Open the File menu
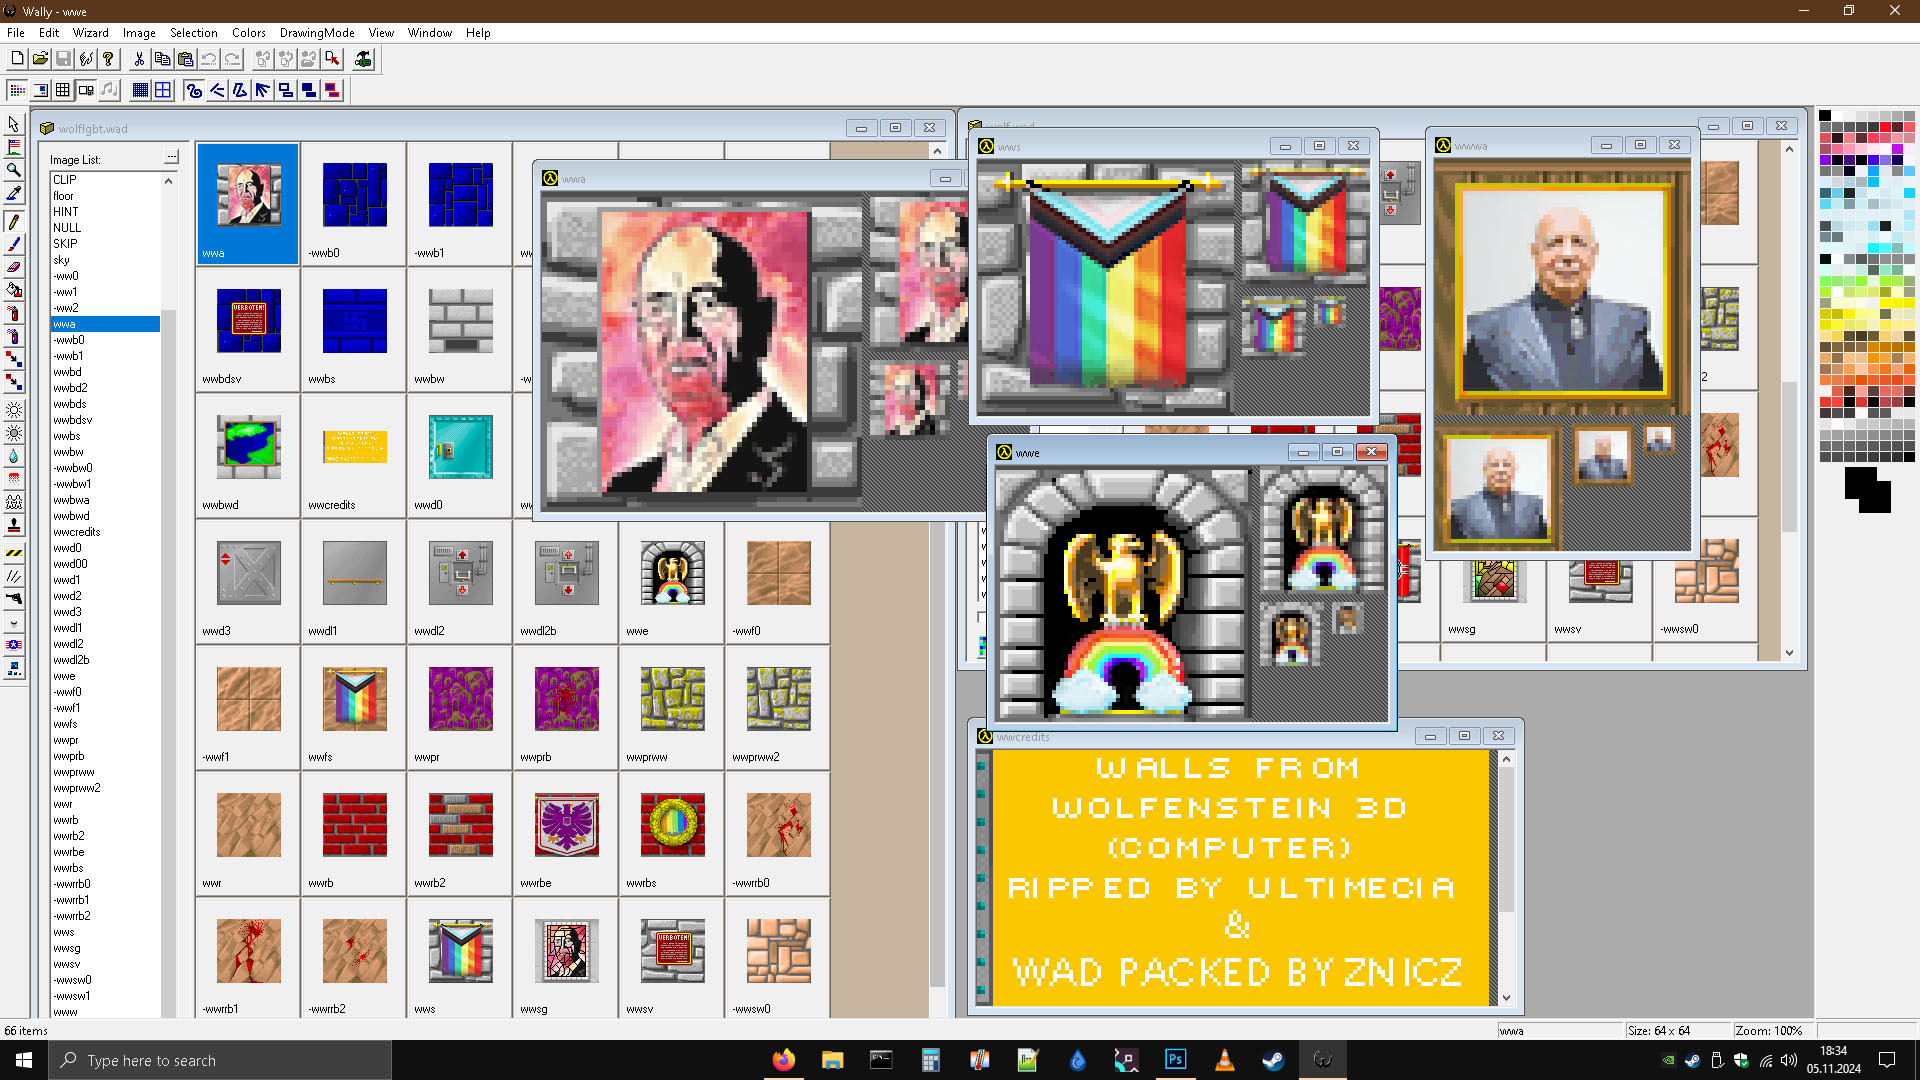The image size is (1920, 1080). click(x=16, y=33)
